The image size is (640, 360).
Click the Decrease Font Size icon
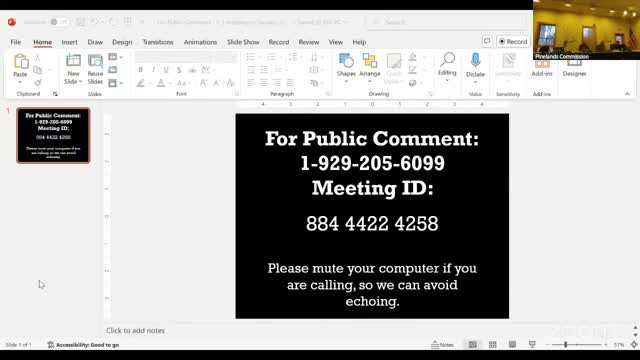tap(217, 83)
